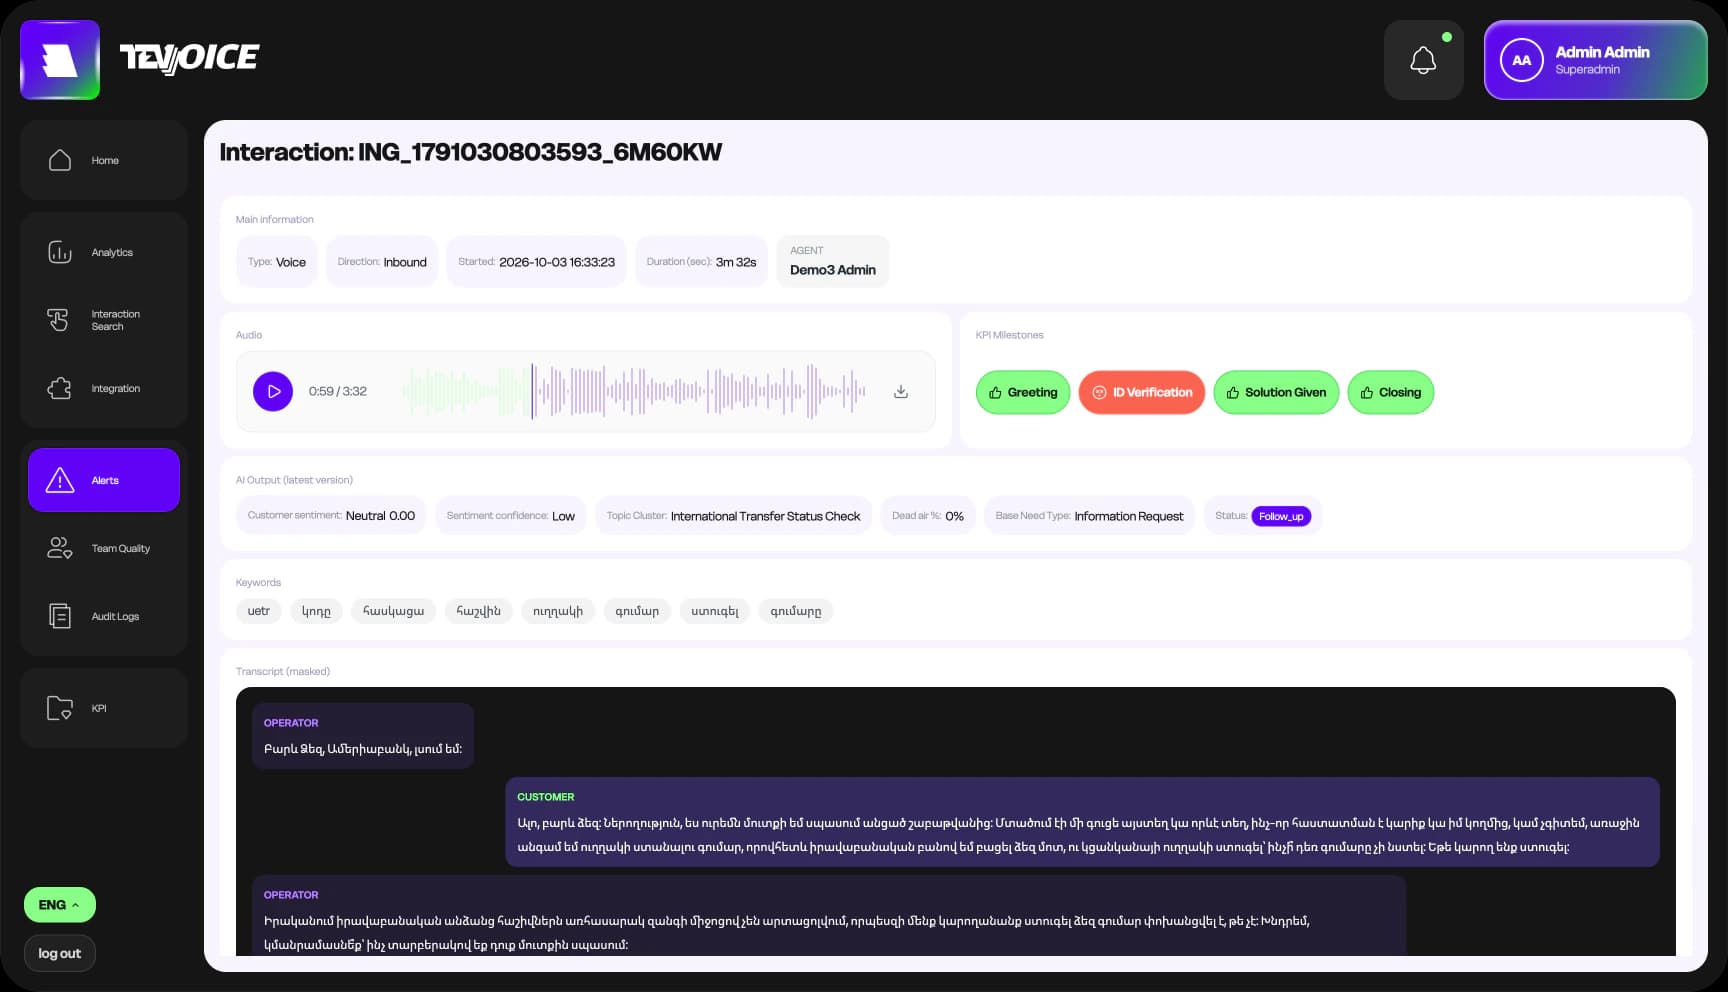
Task: Click the uetr keyword chip
Action: tap(259, 611)
